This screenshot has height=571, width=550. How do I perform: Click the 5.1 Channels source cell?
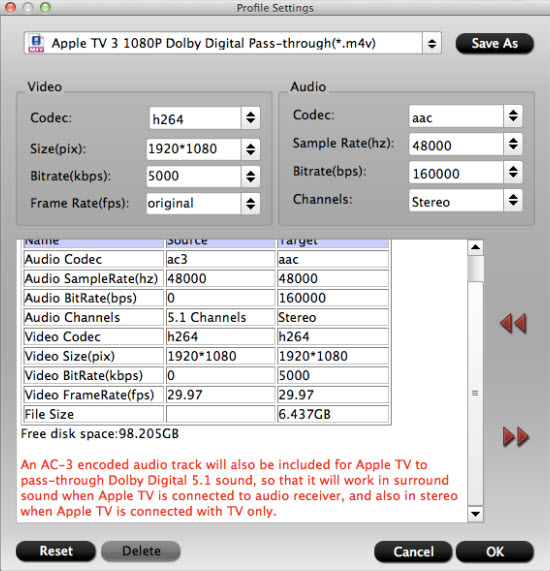(x=220, y=317)
